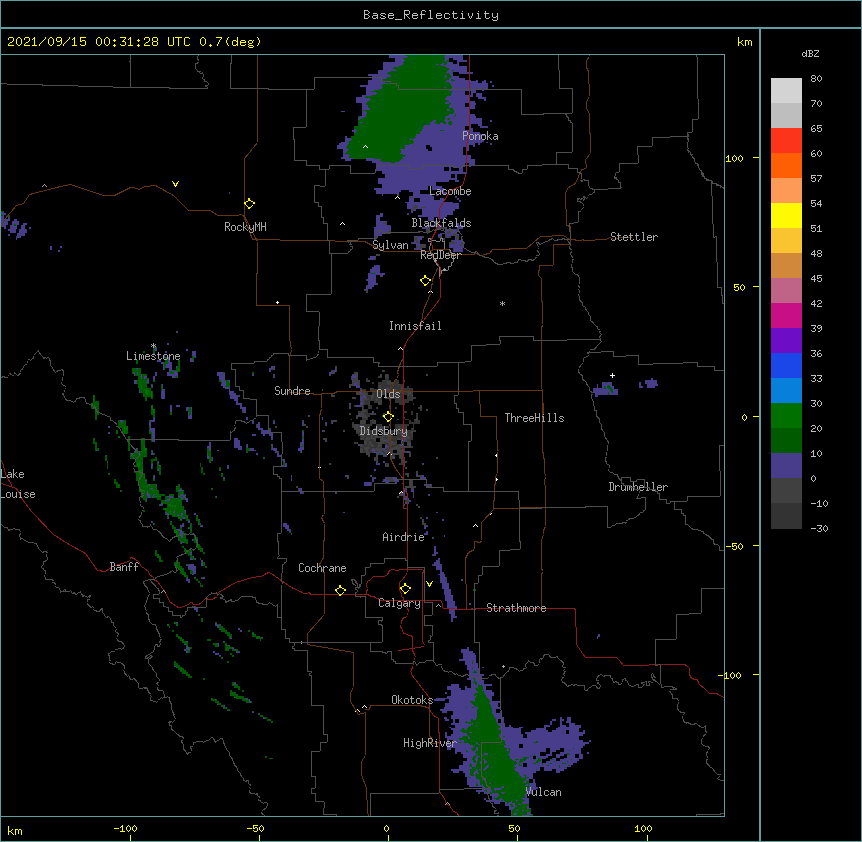Screen dimensions: 862x842
Task: Click the Cochrane town label
Action: [x=322, y=568]
